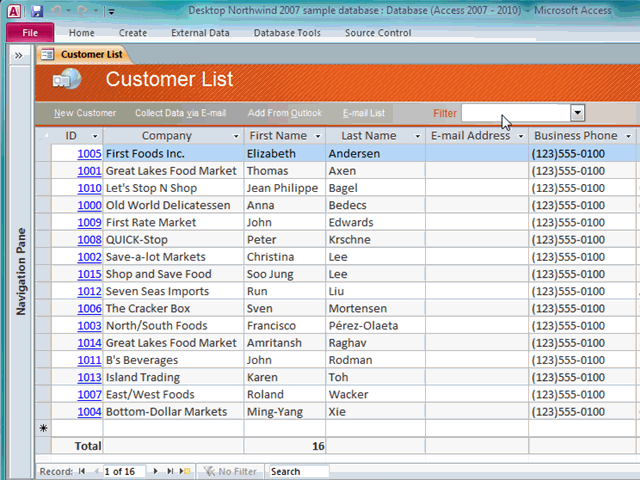Expand Navigation Pane with double-chevron button
The width and height of the screenshot is (640, 480).
[18, 55]
